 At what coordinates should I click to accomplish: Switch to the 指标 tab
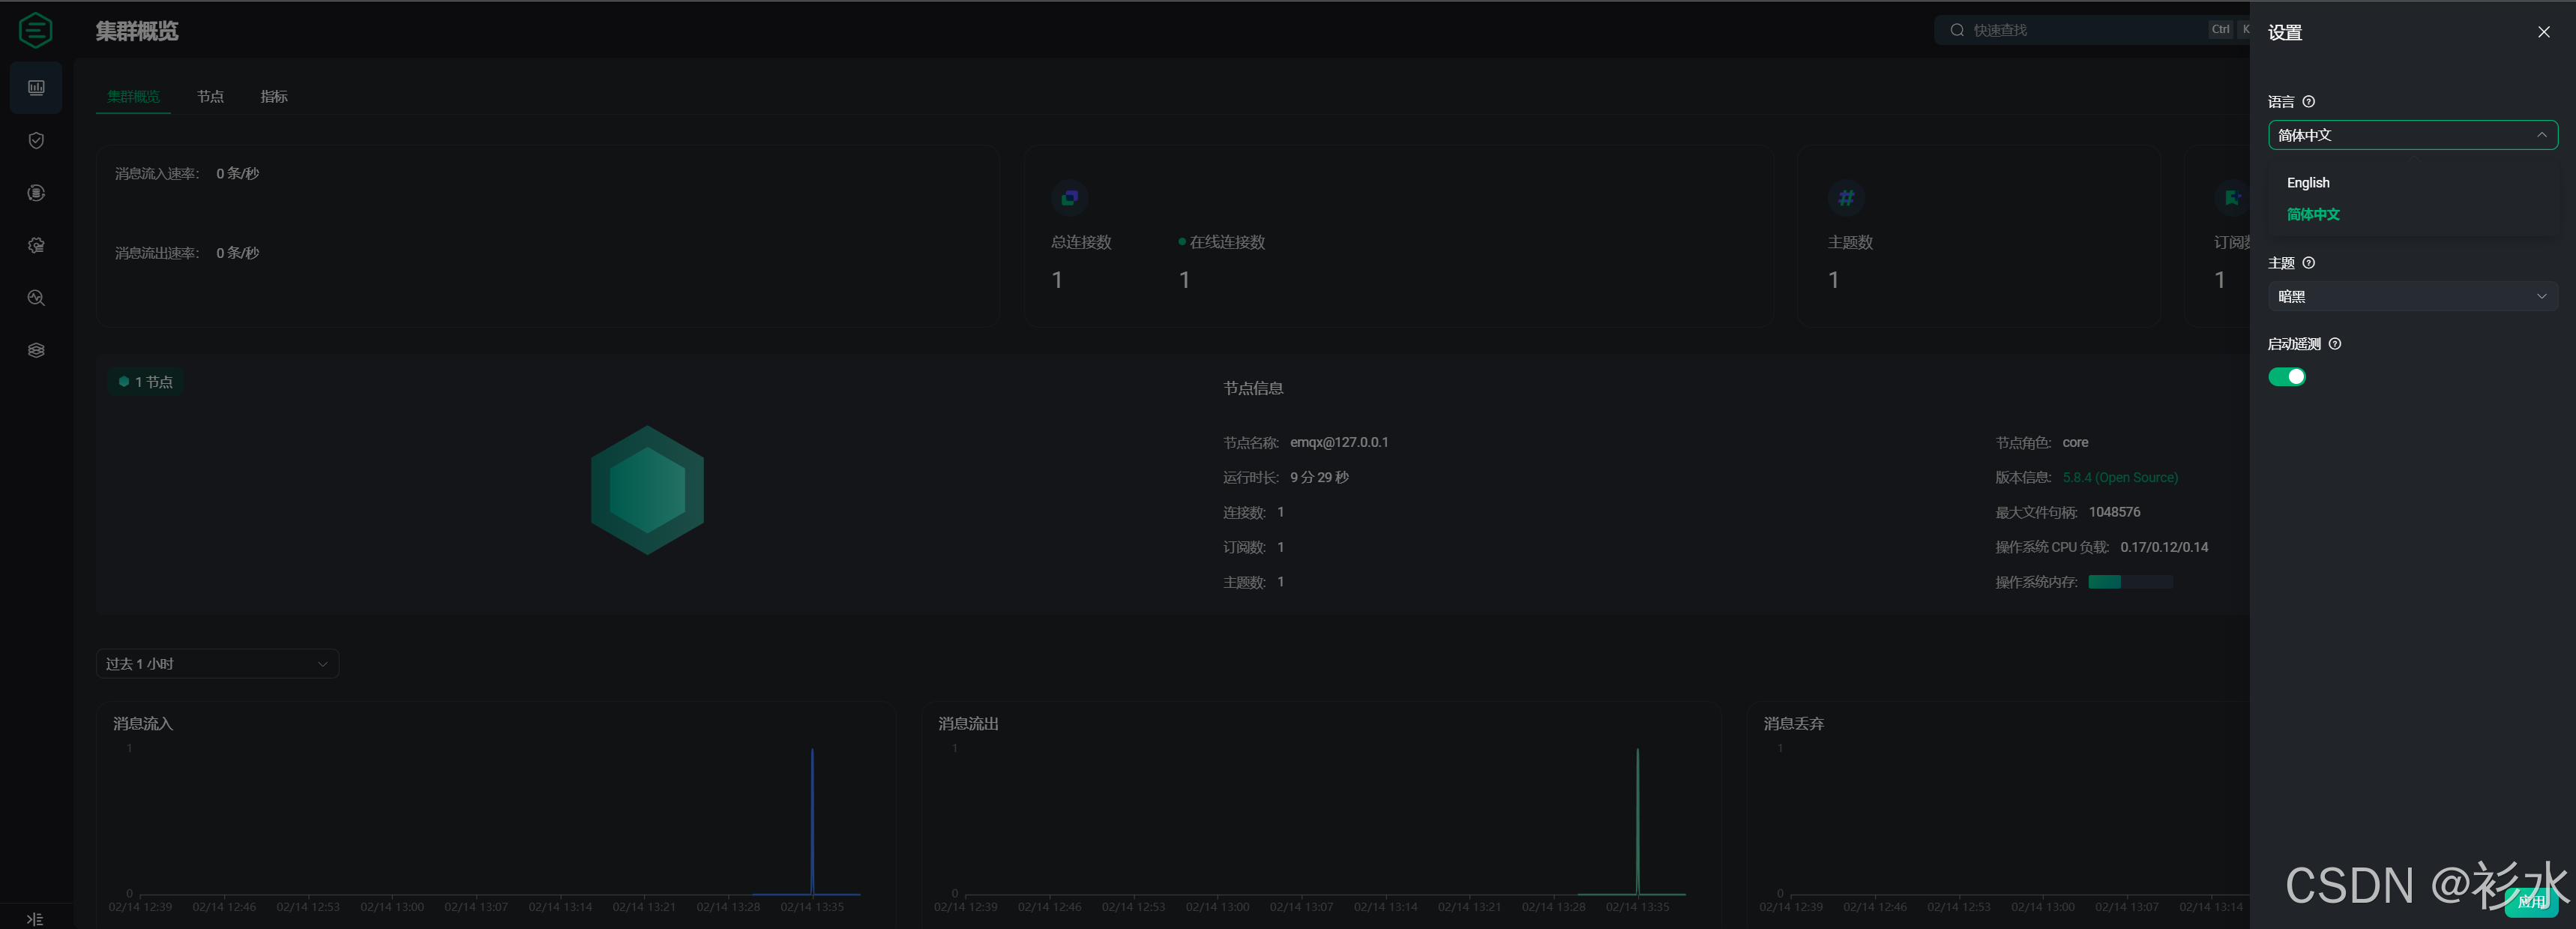pyautogui.click(x=273, y=97)
